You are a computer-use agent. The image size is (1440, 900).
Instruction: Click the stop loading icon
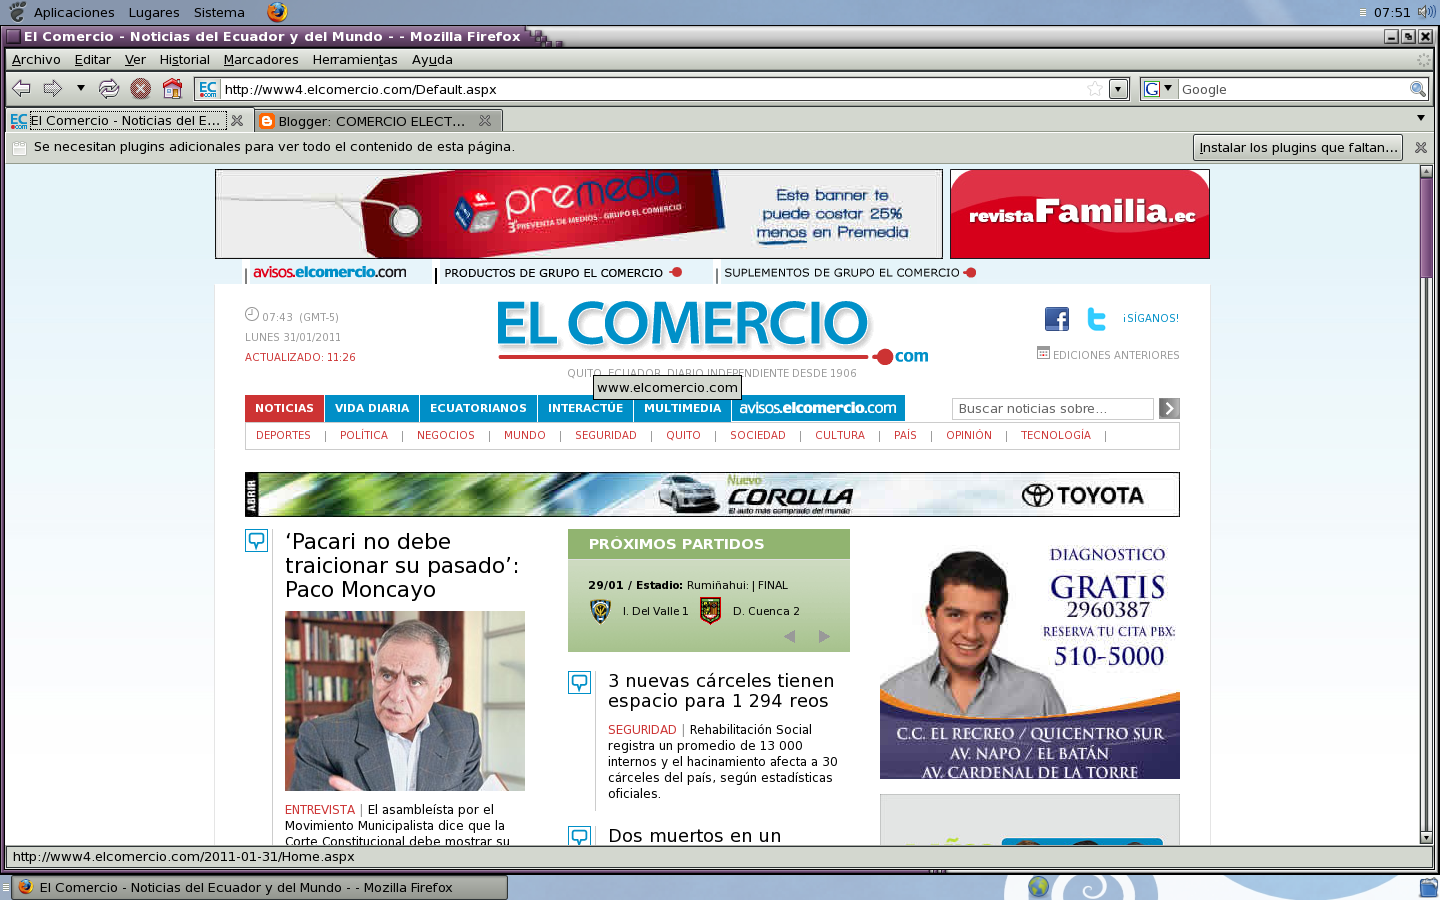click(140, 88)
